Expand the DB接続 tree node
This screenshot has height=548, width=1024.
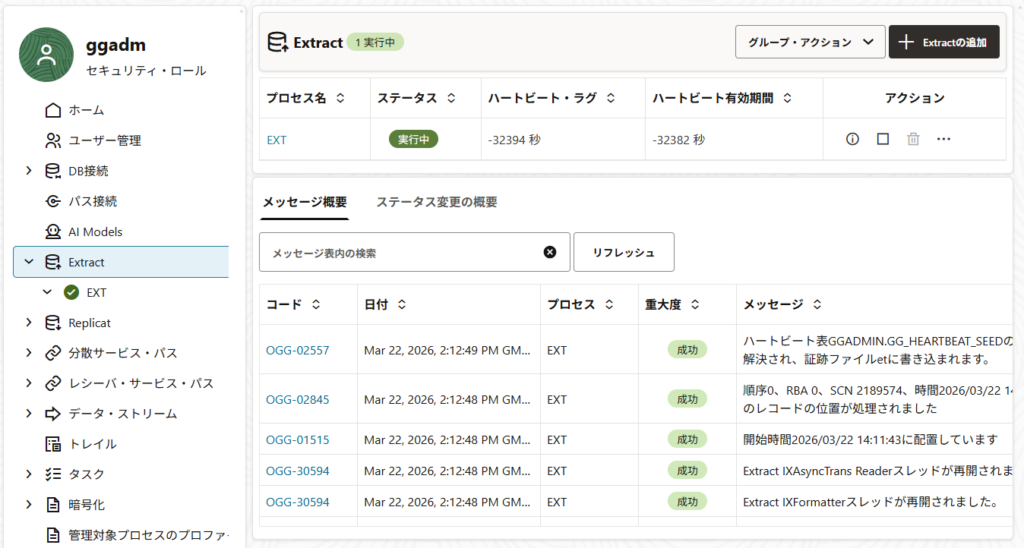click(x=28, y=171)
